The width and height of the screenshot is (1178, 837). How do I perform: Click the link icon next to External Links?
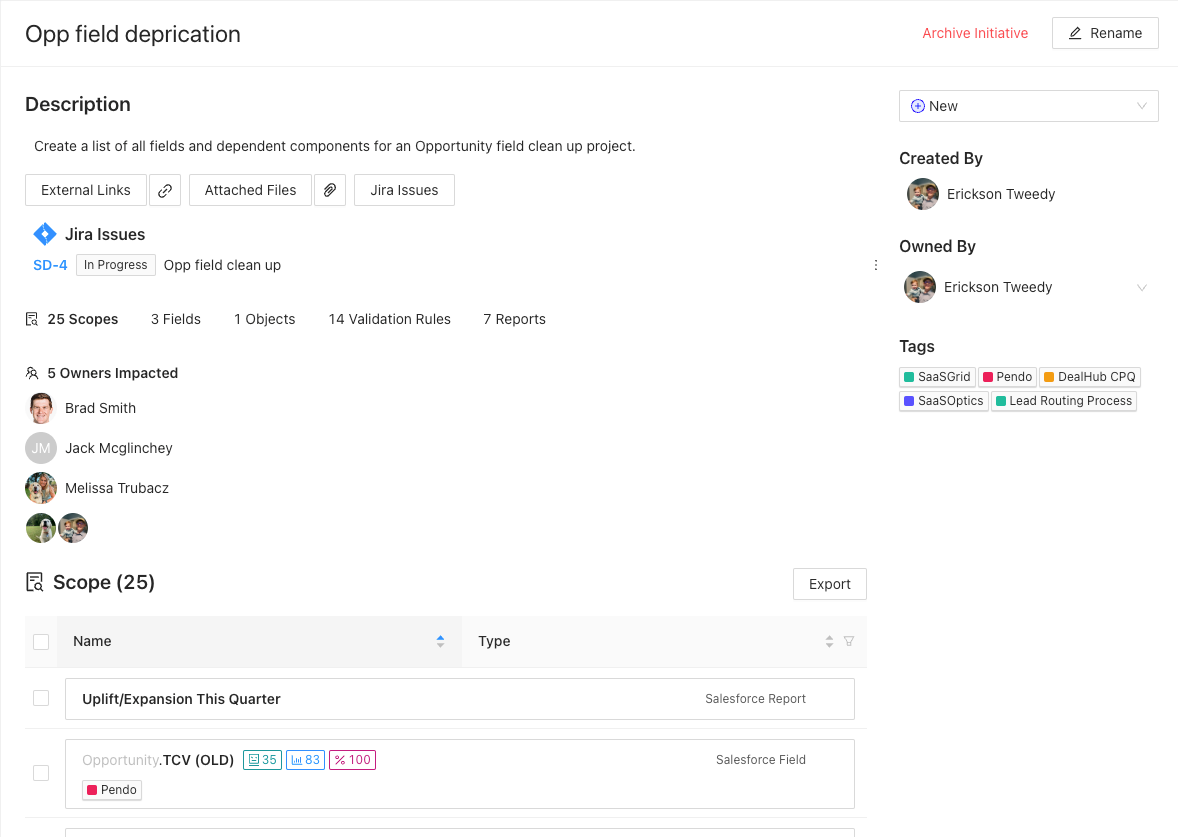pyautogui.click(x=165, y=190)
